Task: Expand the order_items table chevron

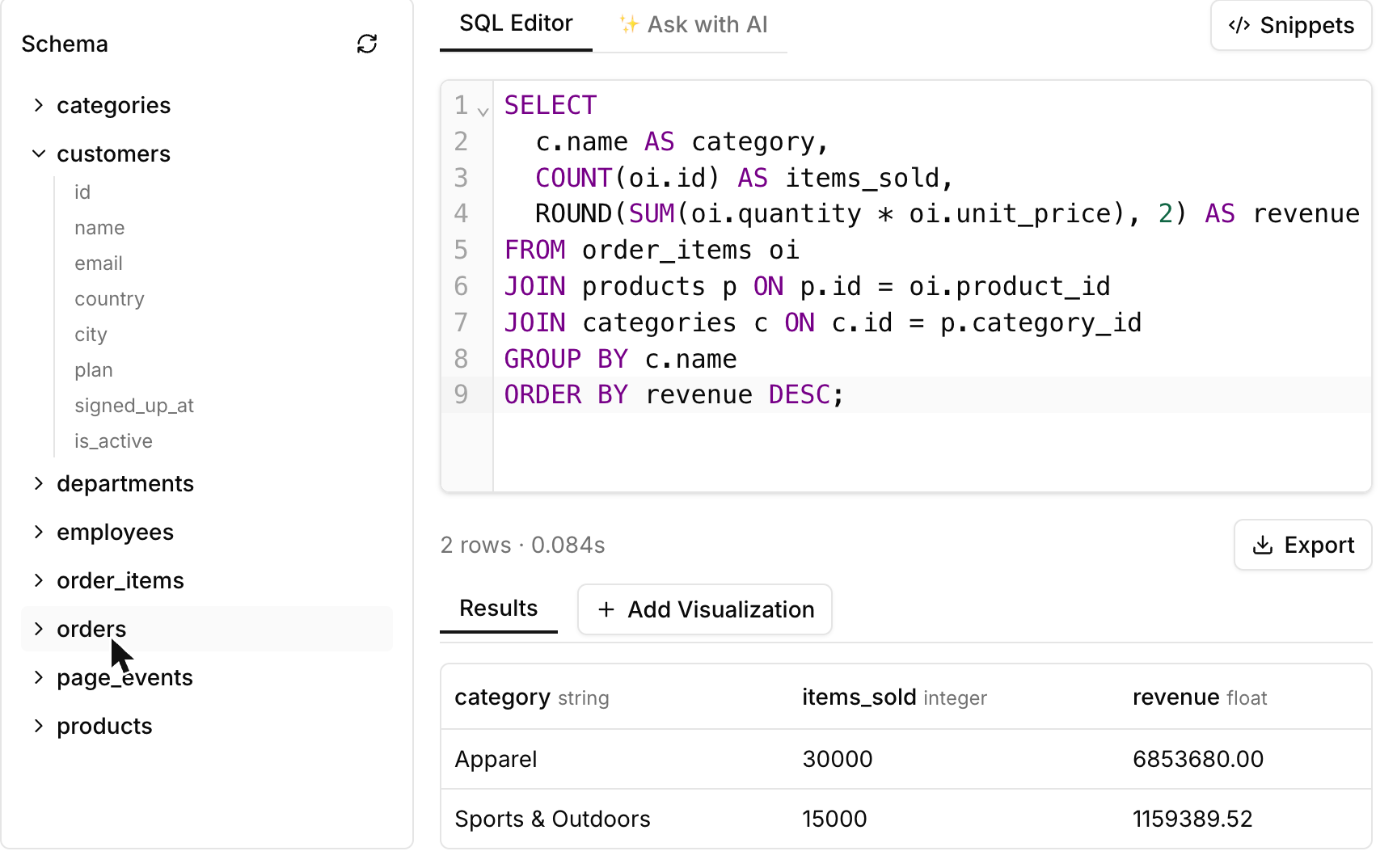Action: tap(38, 580)
